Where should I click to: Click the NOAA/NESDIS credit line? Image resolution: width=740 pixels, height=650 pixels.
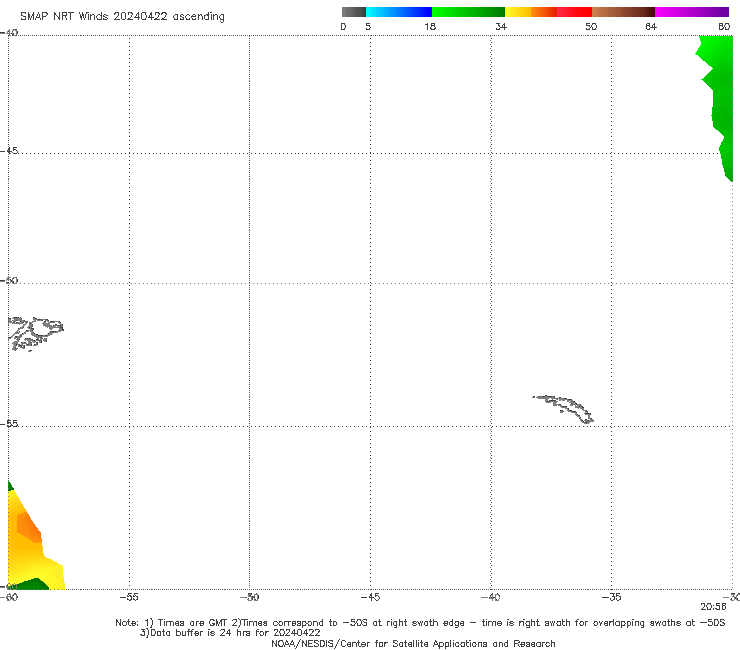pyautogui.click(x=413, y=643)
